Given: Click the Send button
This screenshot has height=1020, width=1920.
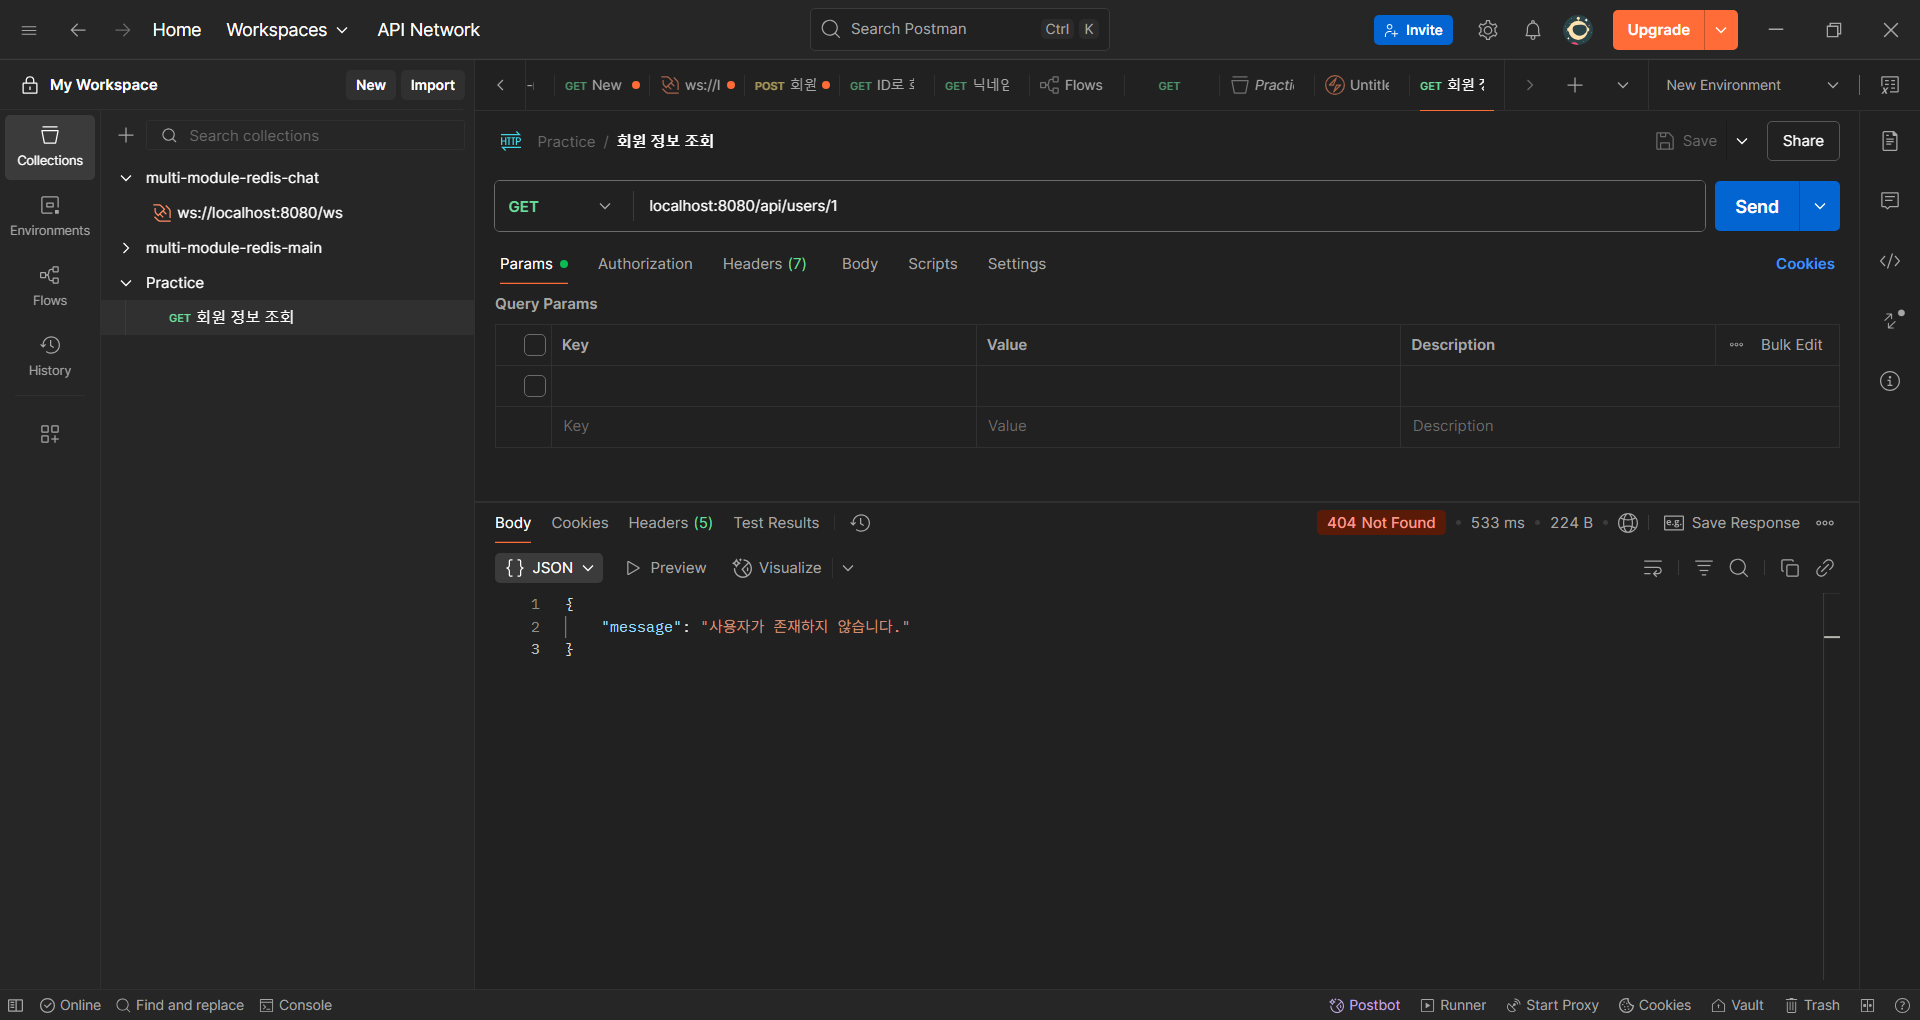Looking at the screenshot, I should pos(1757,206).
